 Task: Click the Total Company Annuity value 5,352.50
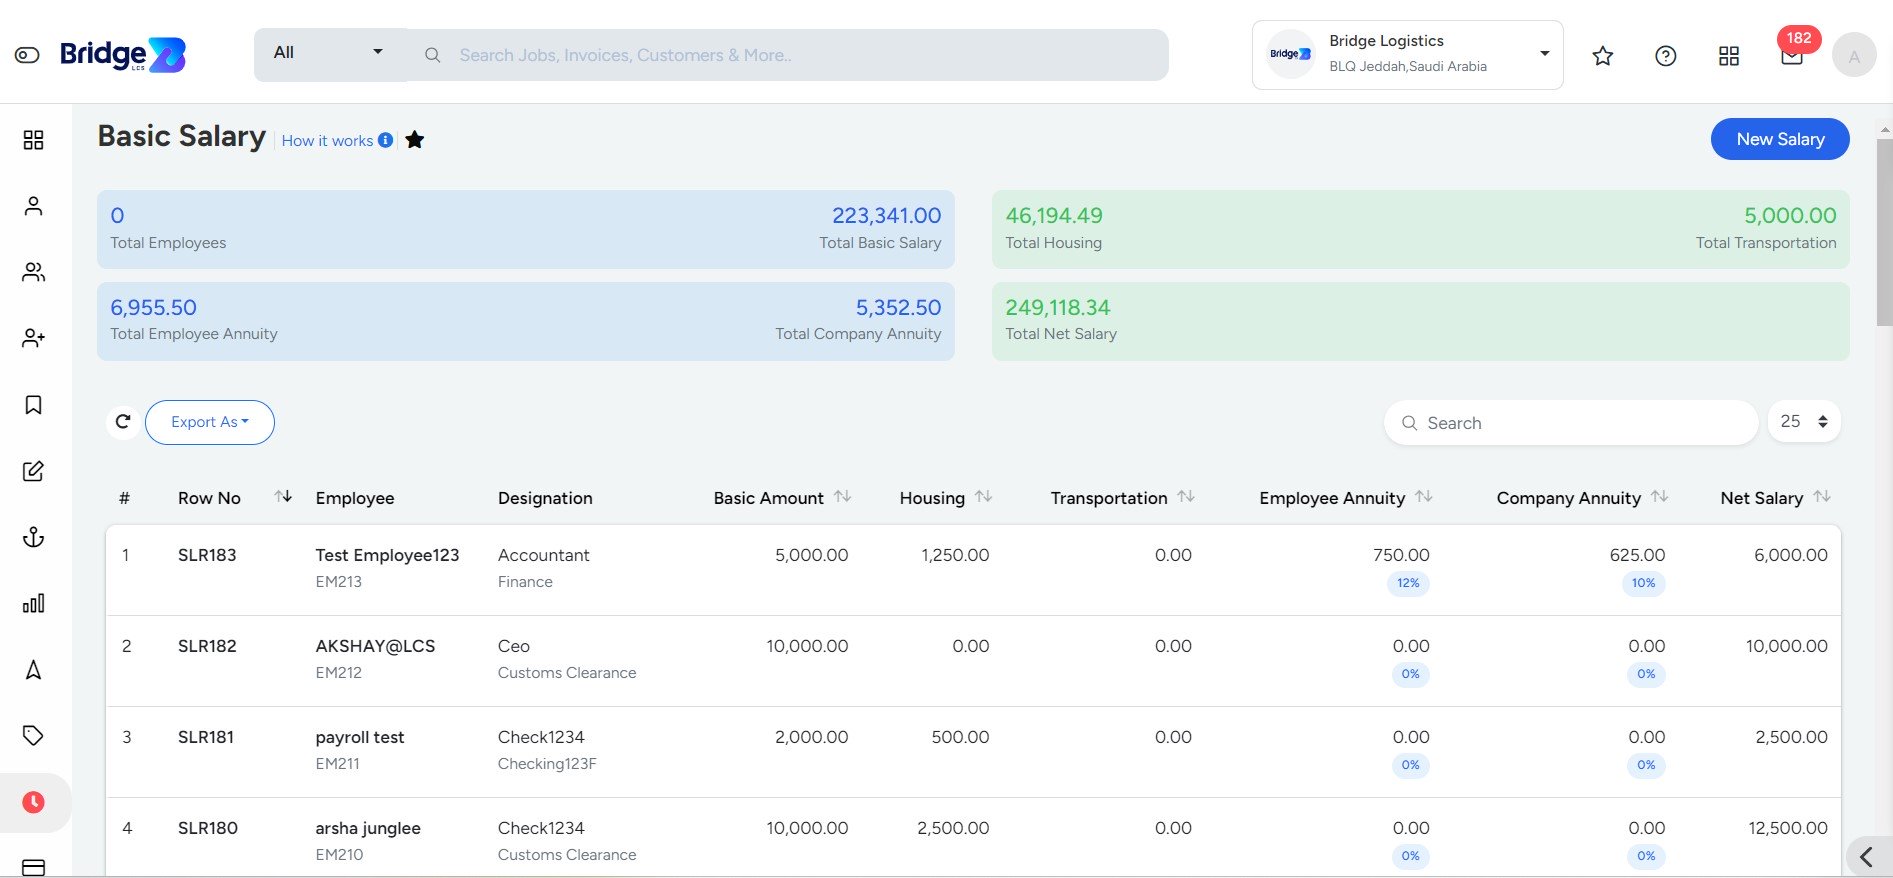click(x=898, y=308)
